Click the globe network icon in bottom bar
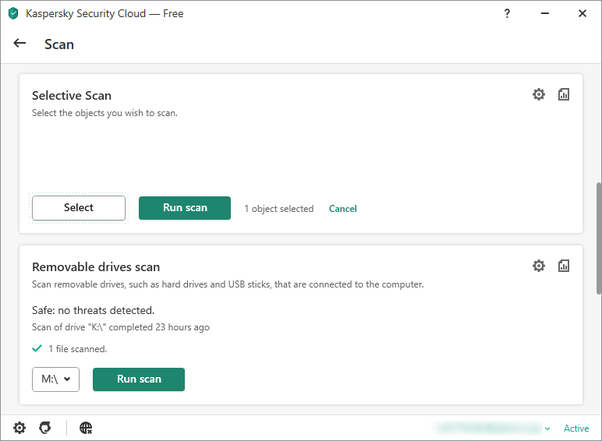 coord(86,428)
